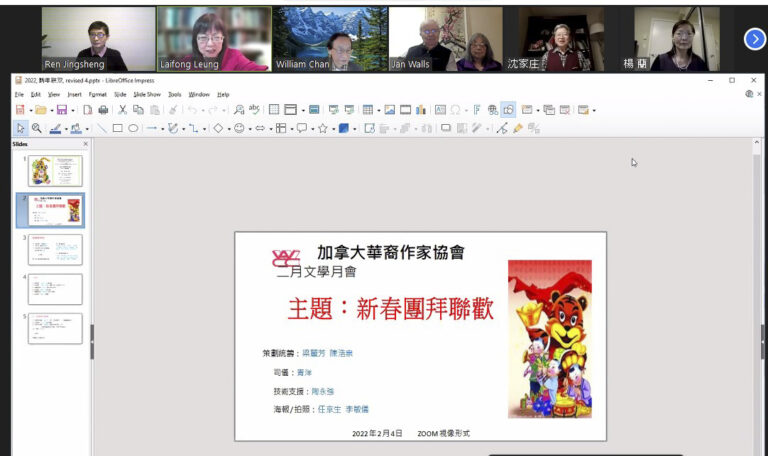This screenshot has width=768, height=456.
Task: Toggle the display grid icon
Action: click(x=274, y=110)
